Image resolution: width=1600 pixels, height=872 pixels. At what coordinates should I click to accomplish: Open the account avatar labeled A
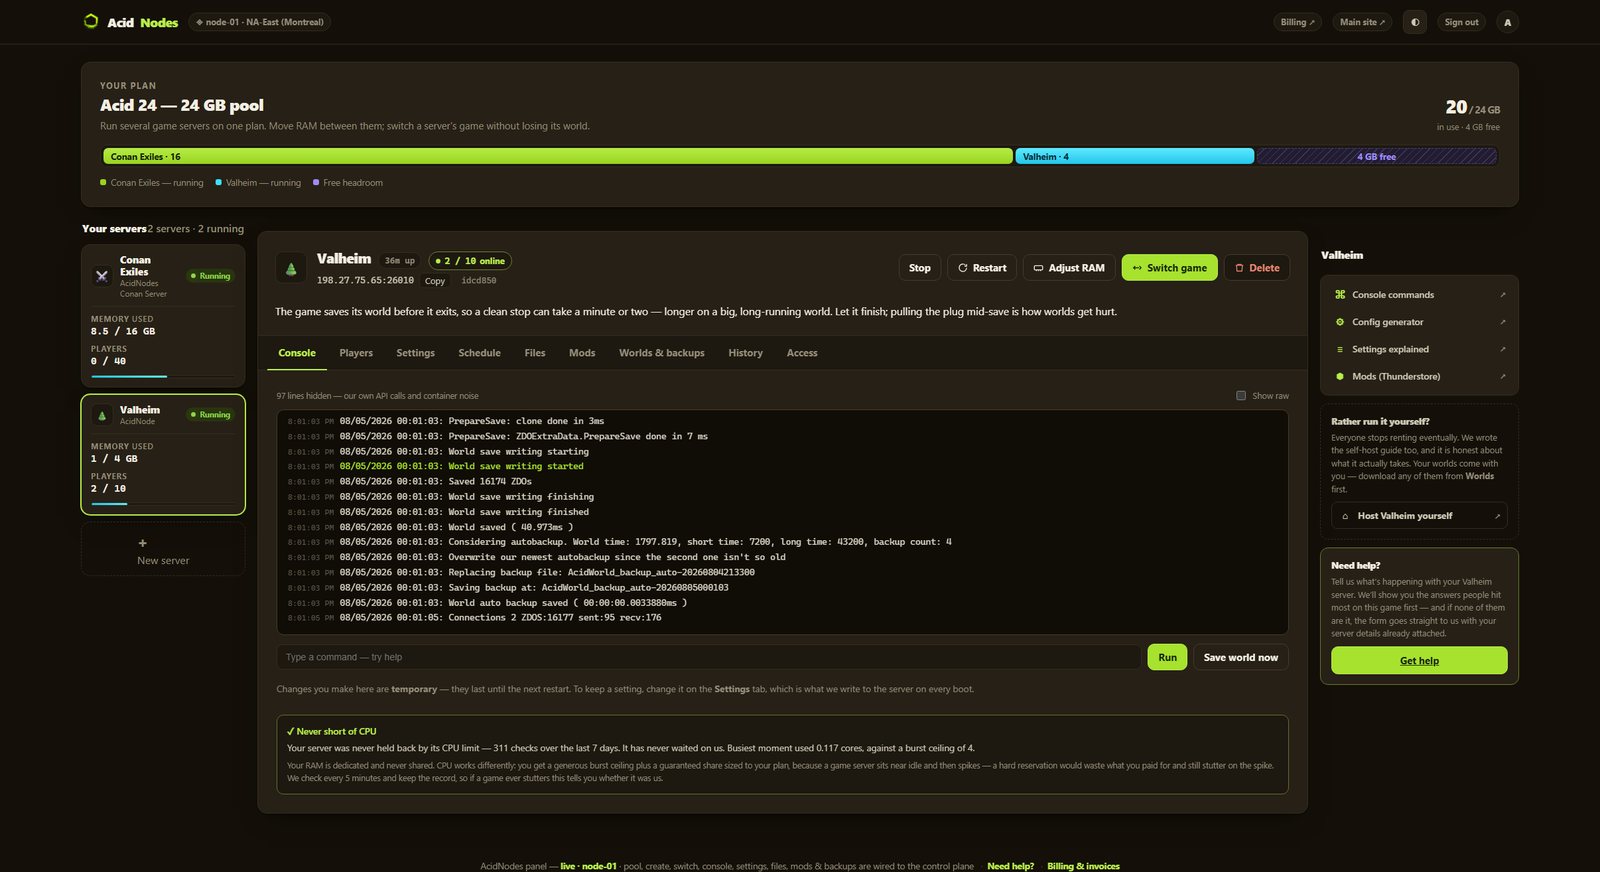pyautogui.click(x=1507, y=22)
